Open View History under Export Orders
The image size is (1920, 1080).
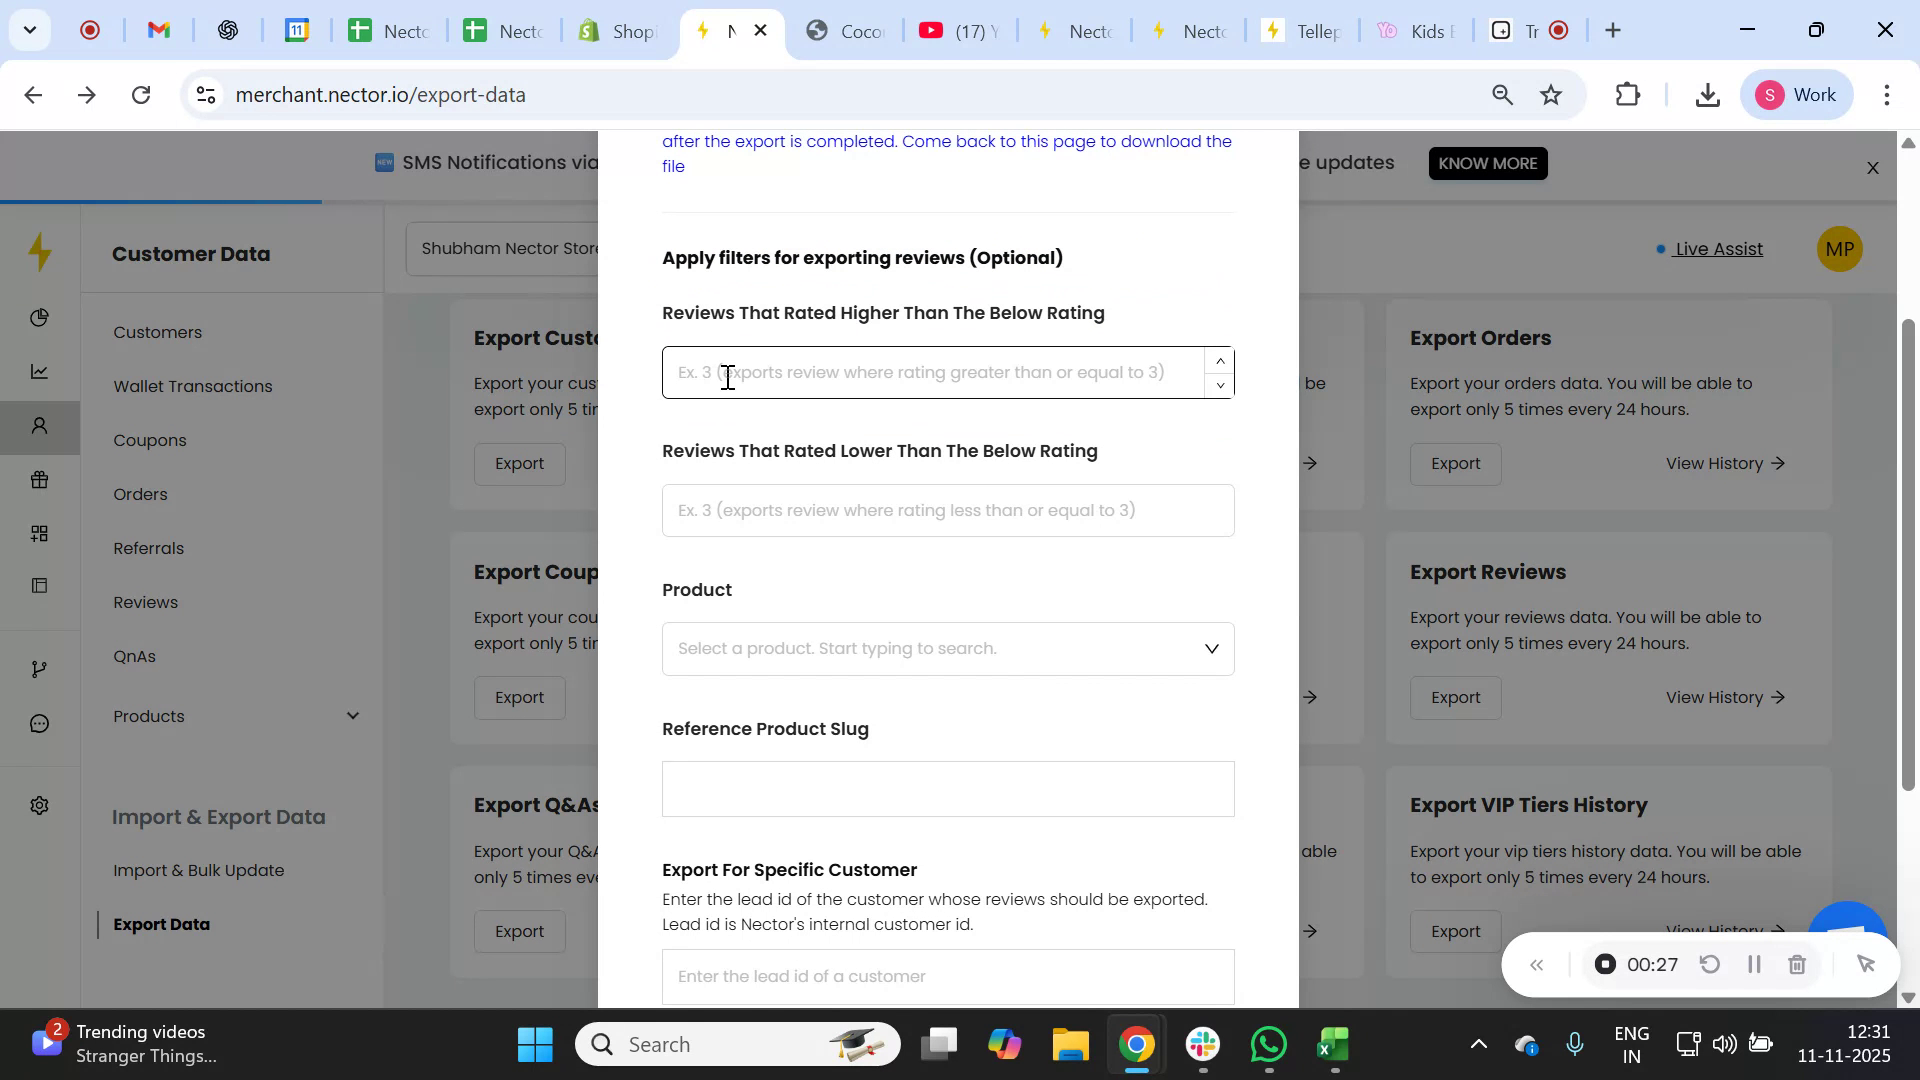tap(1723, 463)
